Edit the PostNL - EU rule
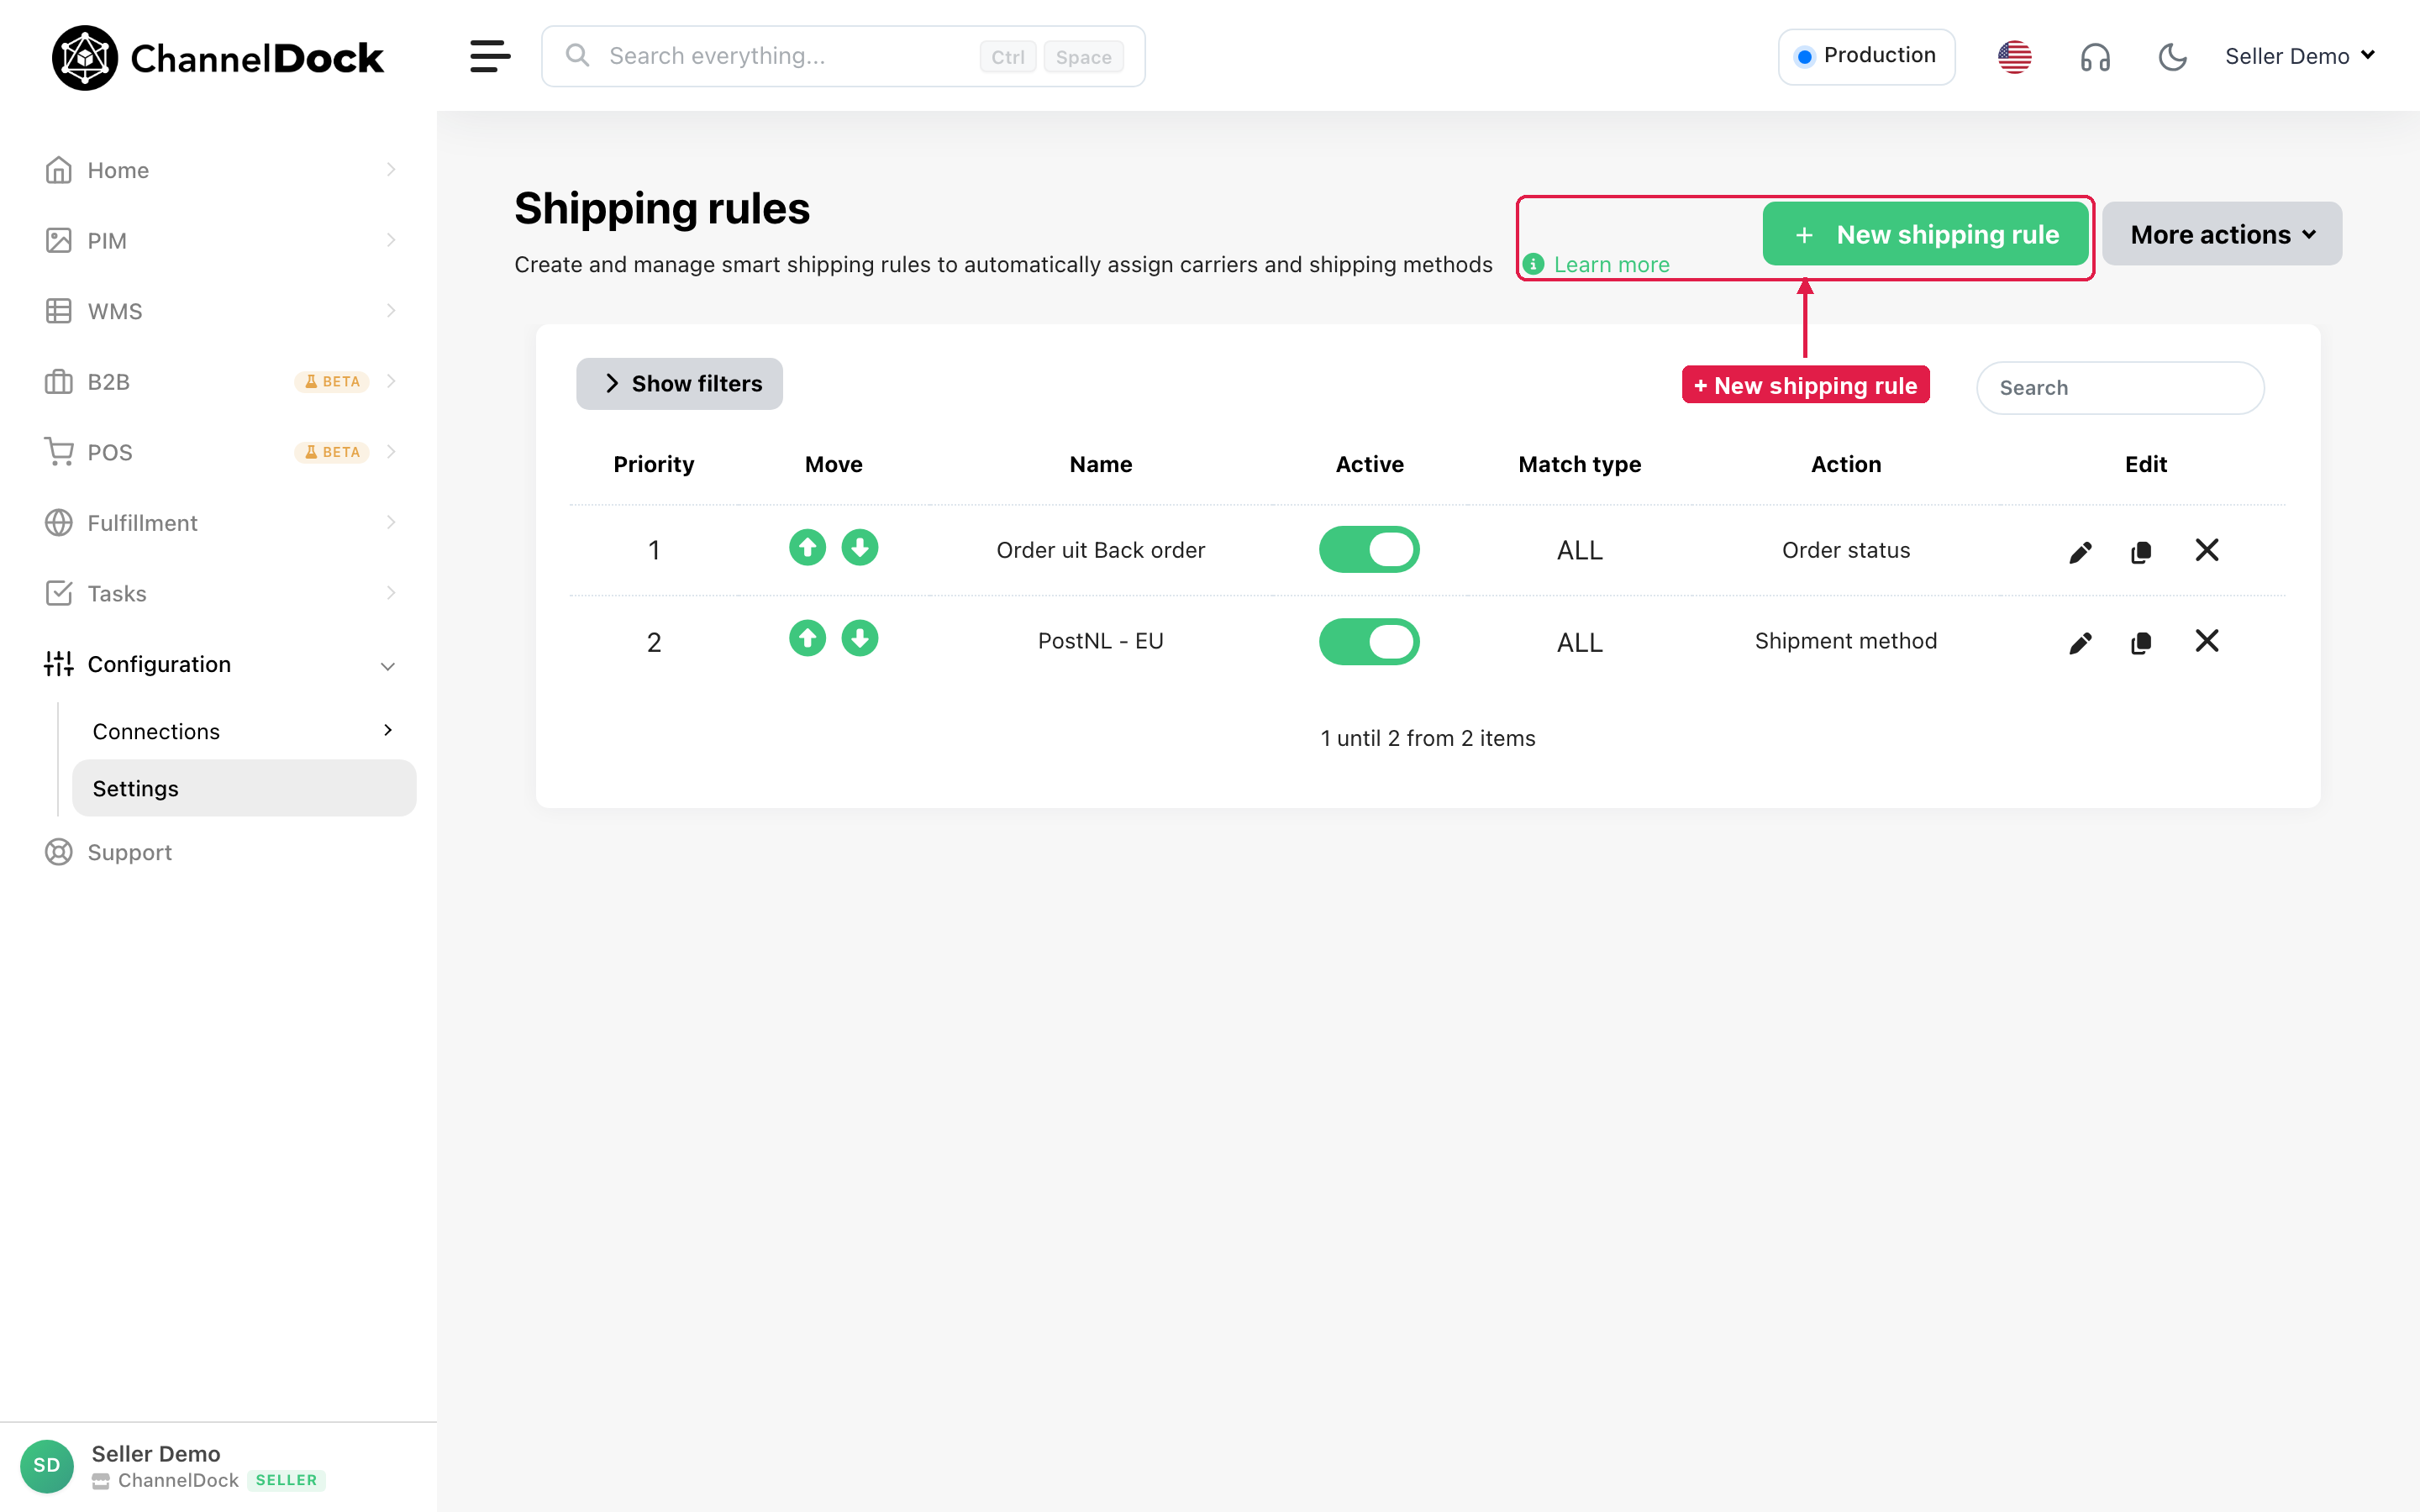 (2080, 643)
